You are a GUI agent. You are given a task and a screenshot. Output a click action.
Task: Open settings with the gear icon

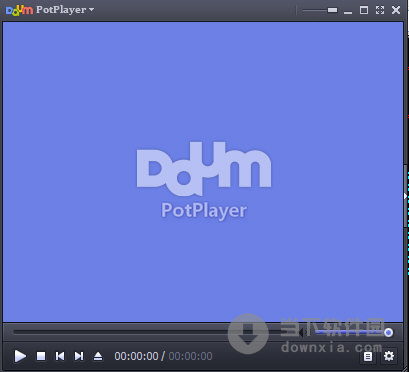pos(389,356)
